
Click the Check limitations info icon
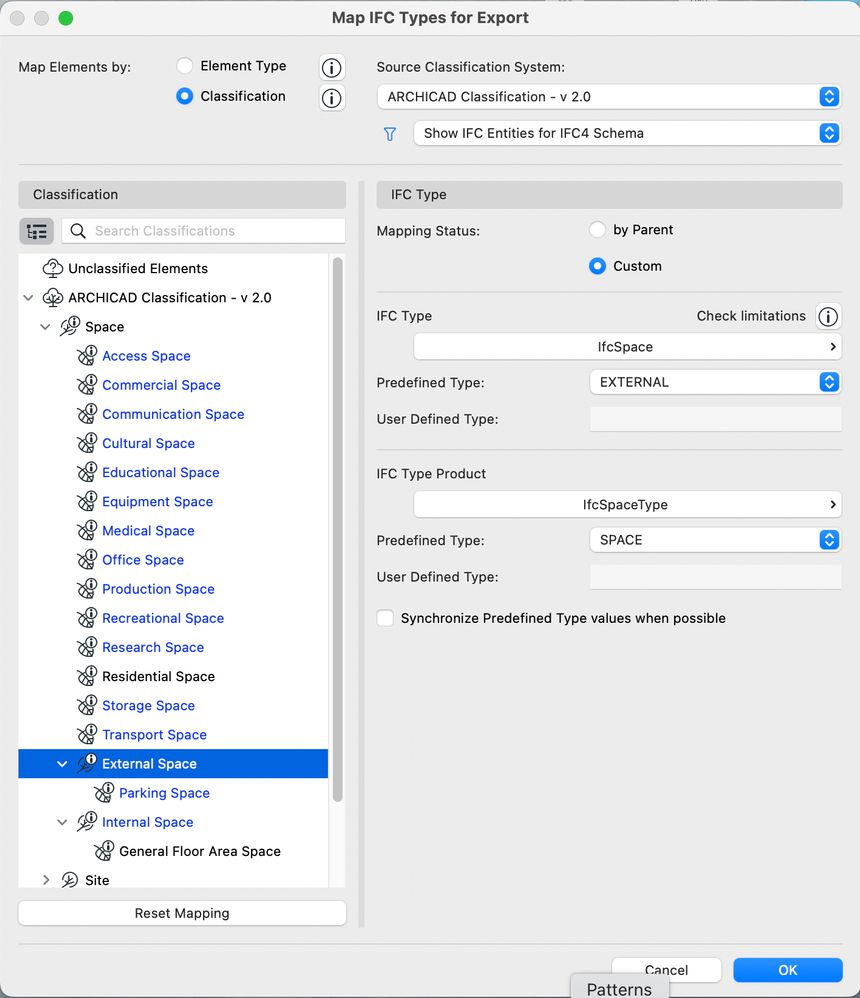(828, 316)
